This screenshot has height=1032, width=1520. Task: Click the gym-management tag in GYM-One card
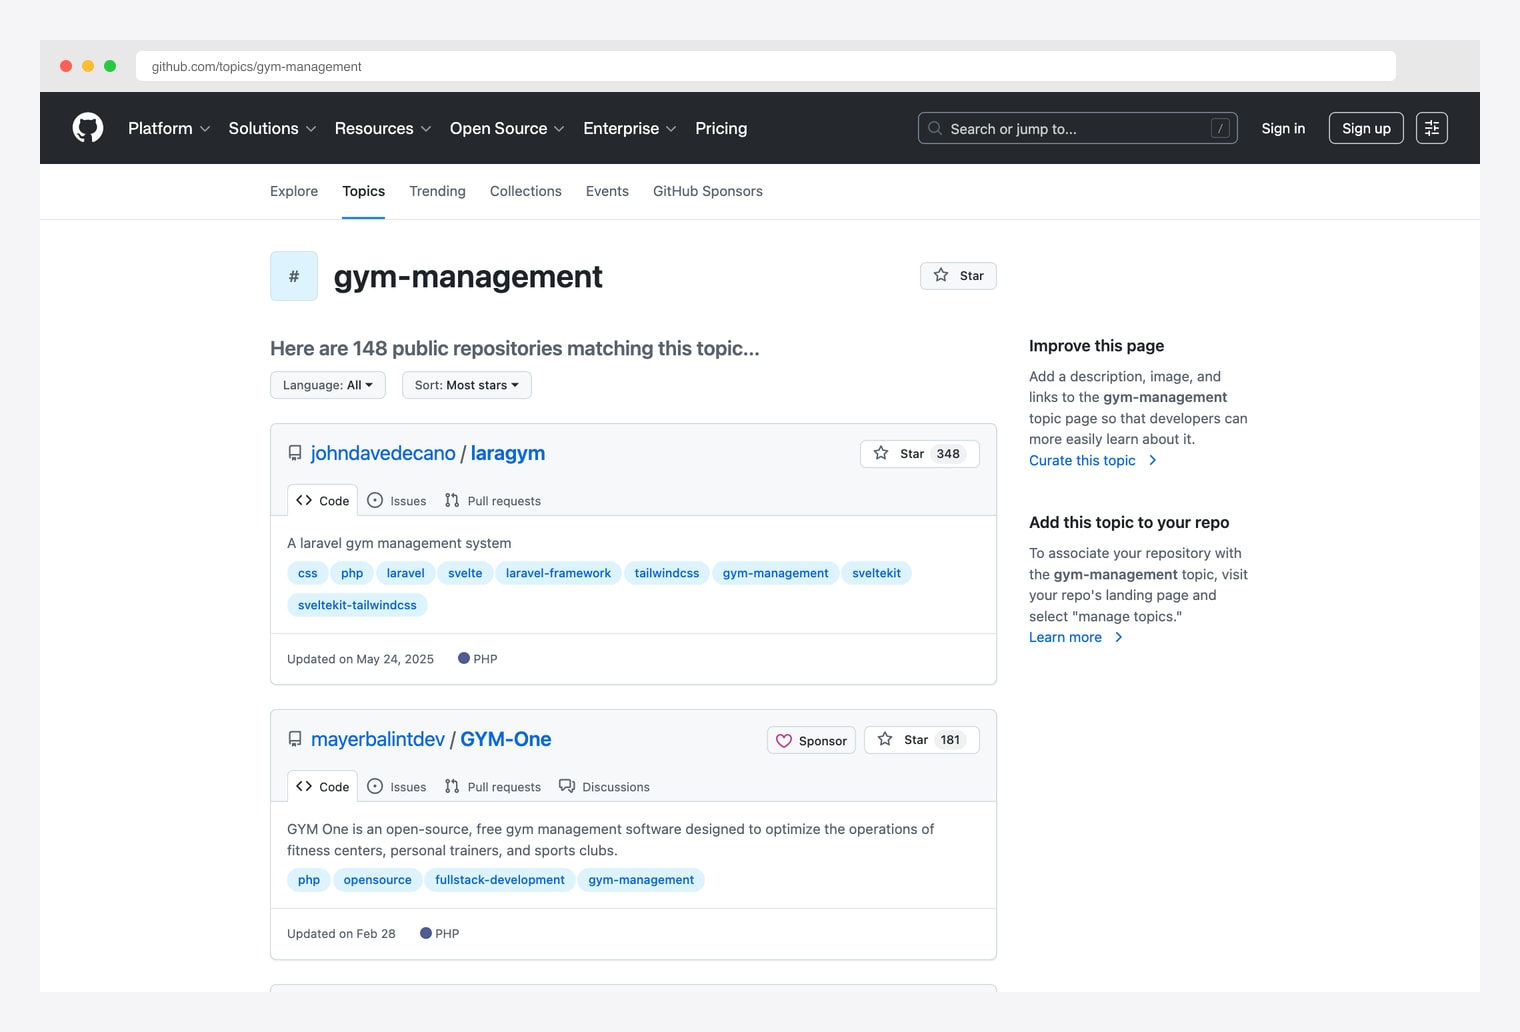(641, 880)
